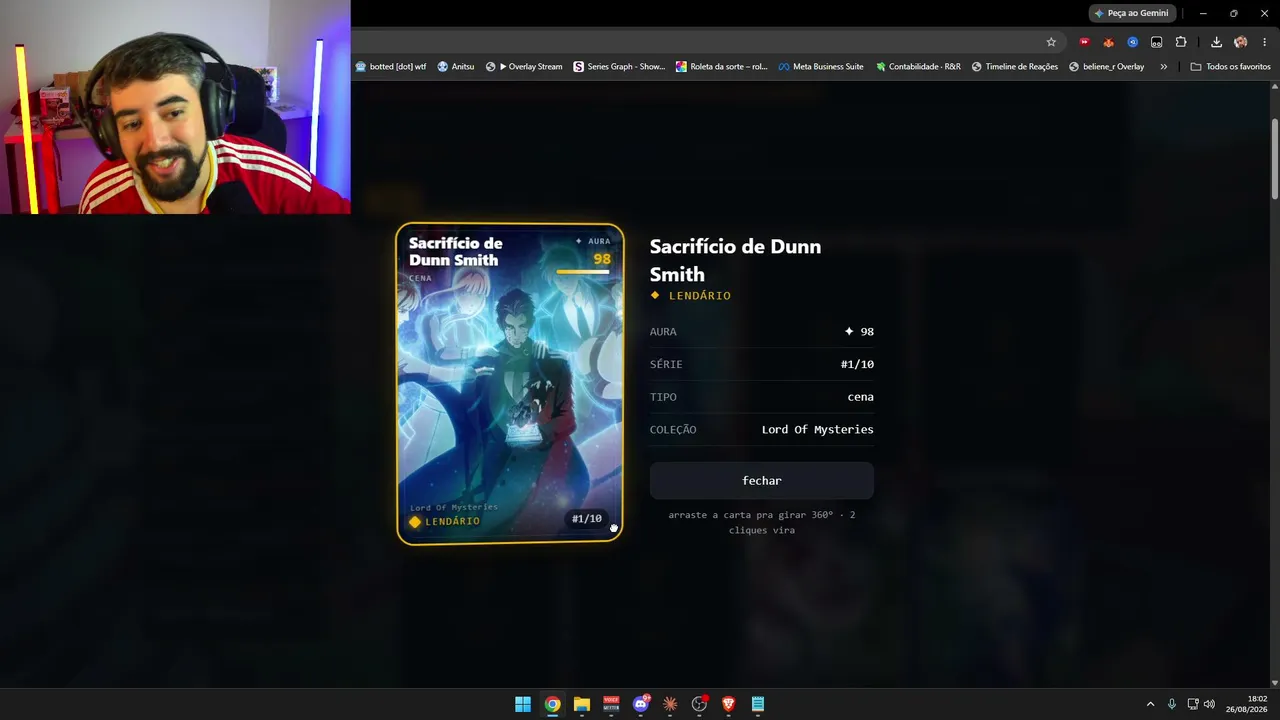Click the Peça ao Gemini button

point(1131,13)
